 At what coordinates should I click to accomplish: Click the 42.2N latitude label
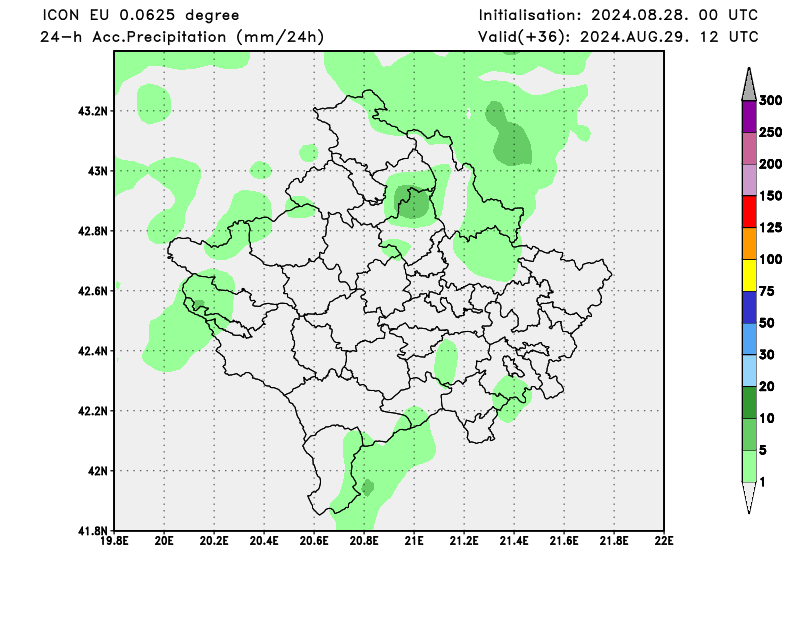(92, 411)
